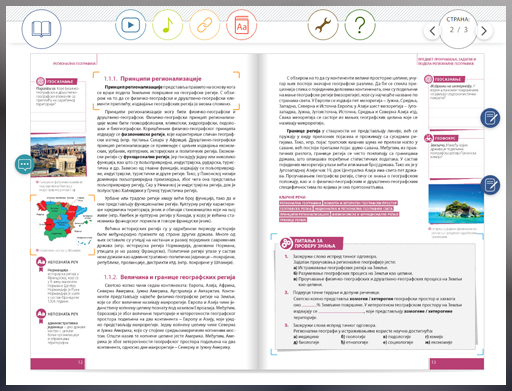Open the teal chat comment bubble
The width and height of the screenshot is (512, 391).
[x=25, y=164]
